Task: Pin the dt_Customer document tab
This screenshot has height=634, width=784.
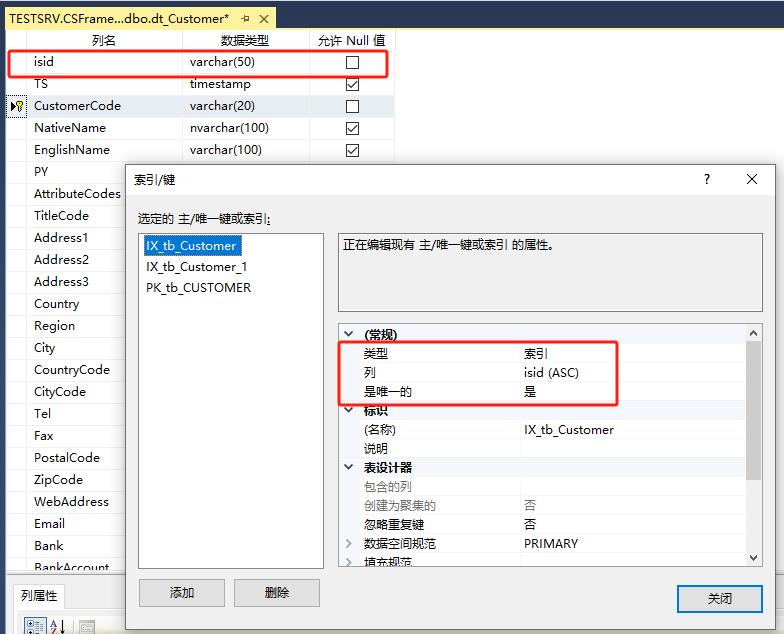Action: click(246, 18)
